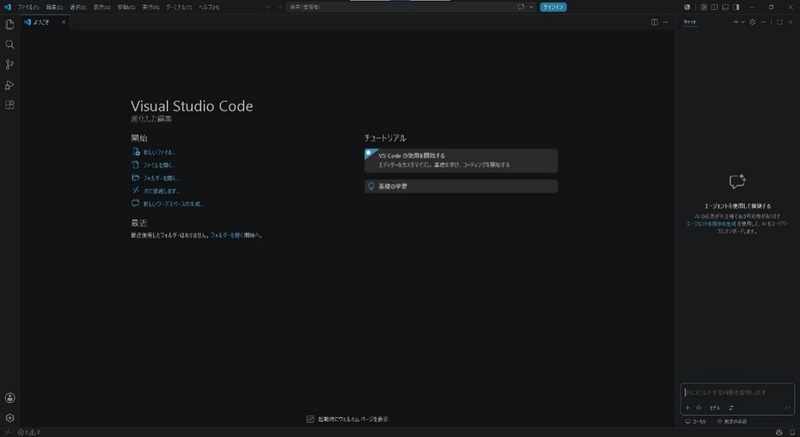Click the agent instructions link in the chat panel
The height and width of the screenshot is (437, 800).
(x=711, y=223)
